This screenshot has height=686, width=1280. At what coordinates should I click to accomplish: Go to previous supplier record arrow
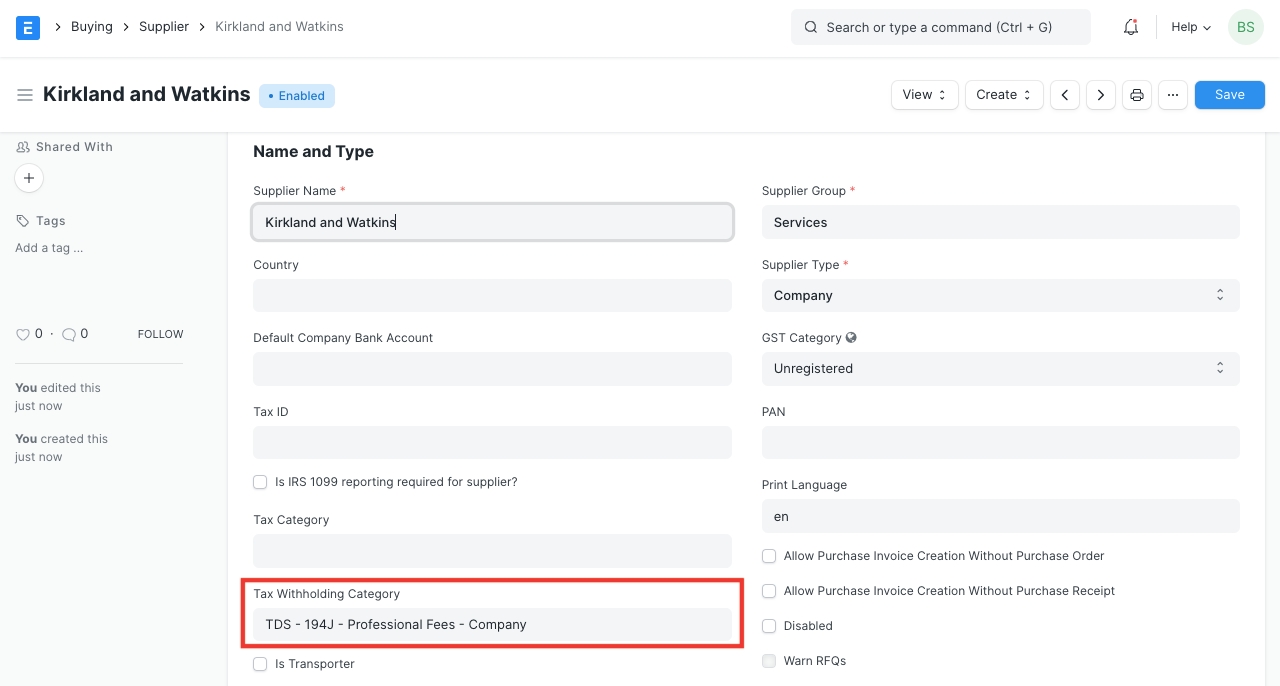tap(1065, 95)
